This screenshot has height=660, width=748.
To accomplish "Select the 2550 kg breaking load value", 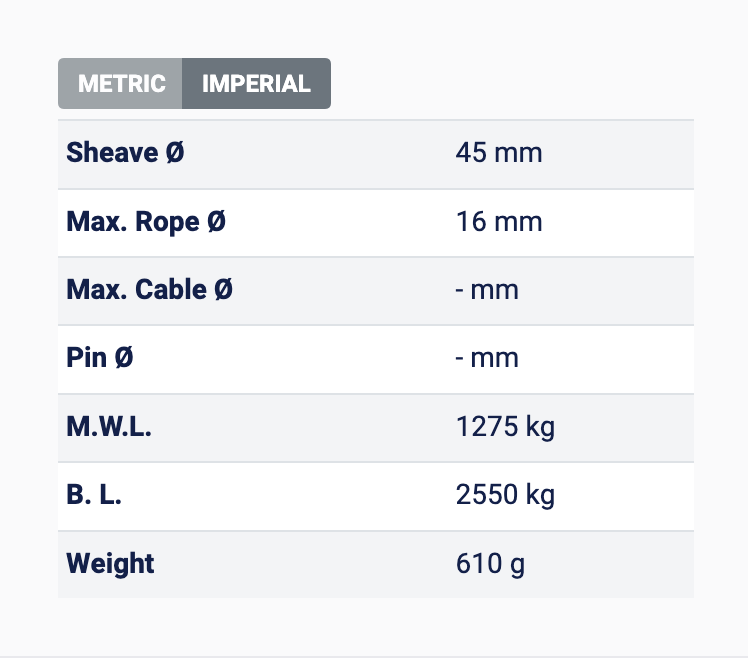I will [x=505, y=495].
